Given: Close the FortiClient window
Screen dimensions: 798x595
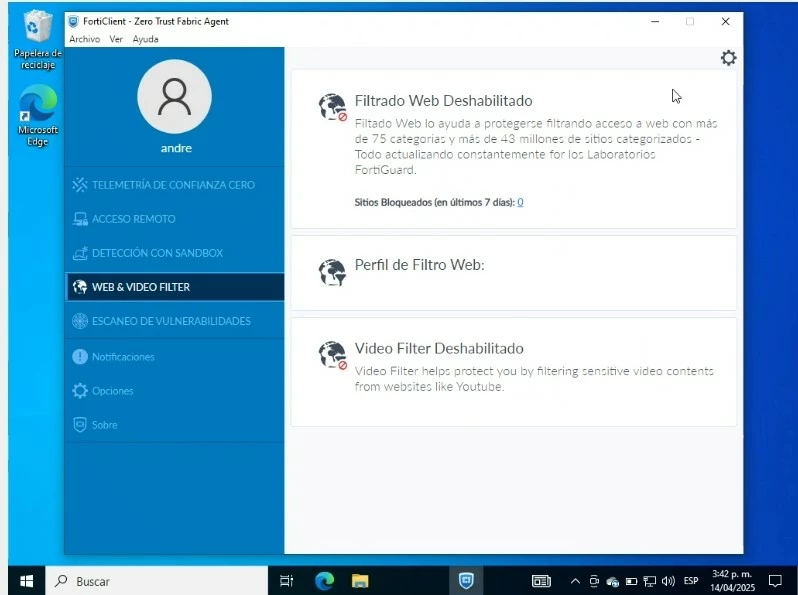Looking at the screenshot, I should coord(726,21).
